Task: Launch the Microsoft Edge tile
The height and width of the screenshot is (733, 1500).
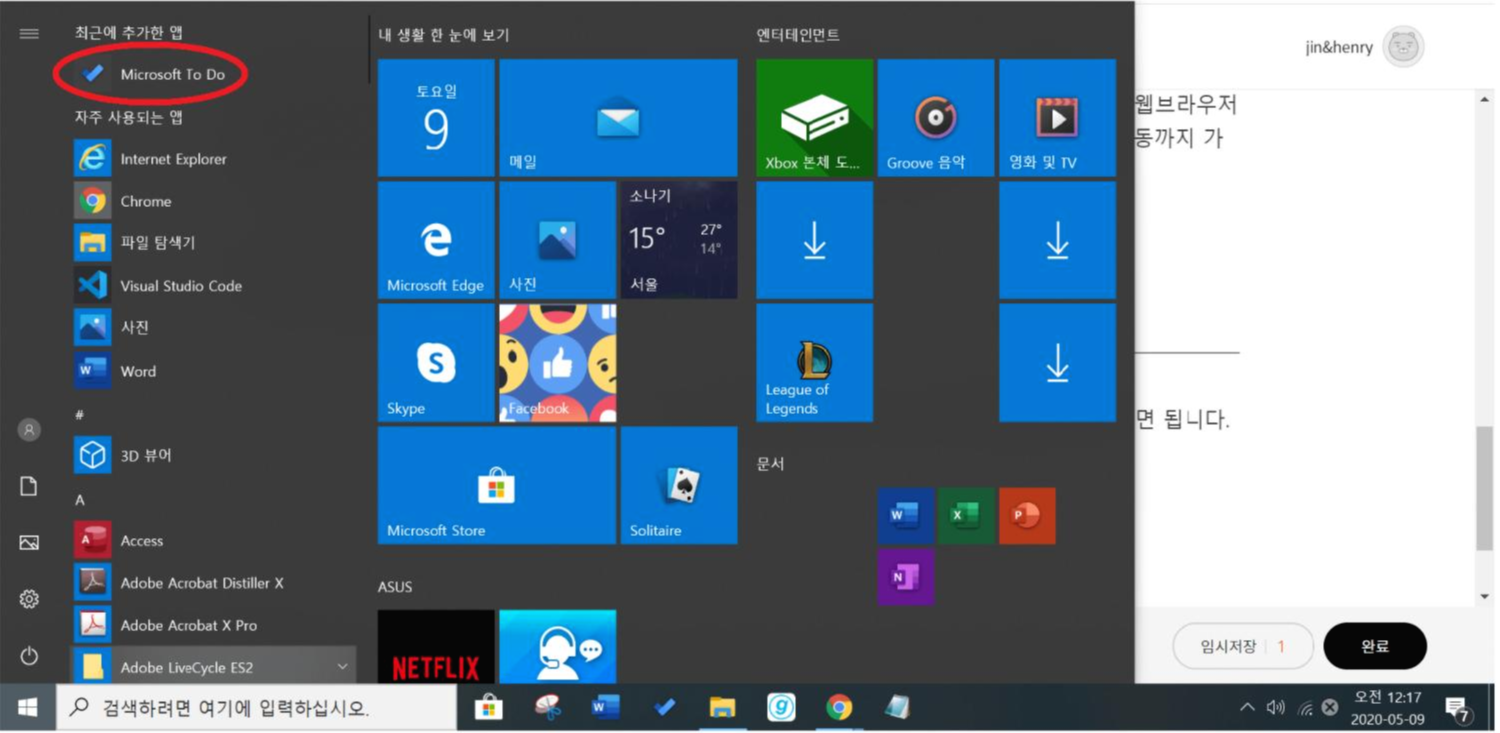Action: pos(436,240)
